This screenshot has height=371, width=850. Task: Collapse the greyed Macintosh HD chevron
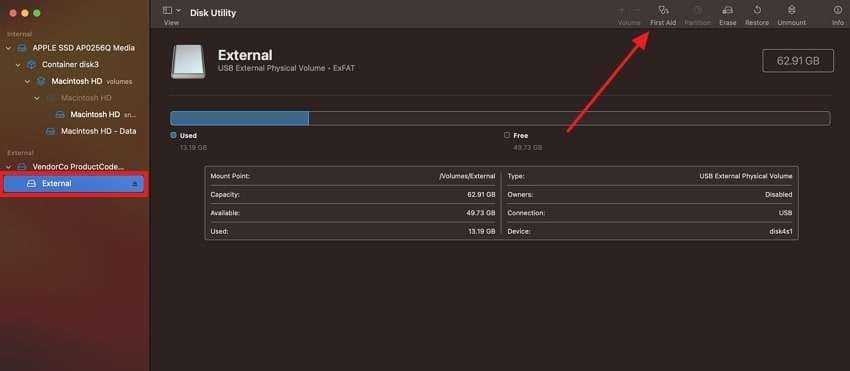[37, 98]
